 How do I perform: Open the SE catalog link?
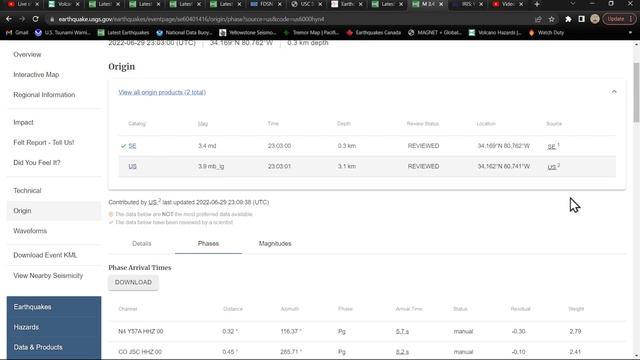[x=132, y=146]
